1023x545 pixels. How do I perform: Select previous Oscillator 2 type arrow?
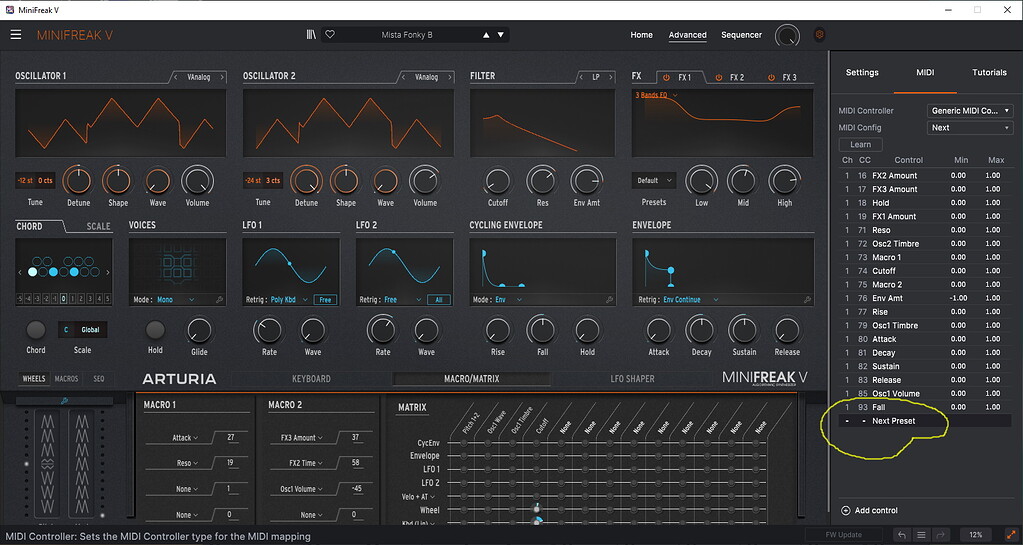tap(403, 77)
